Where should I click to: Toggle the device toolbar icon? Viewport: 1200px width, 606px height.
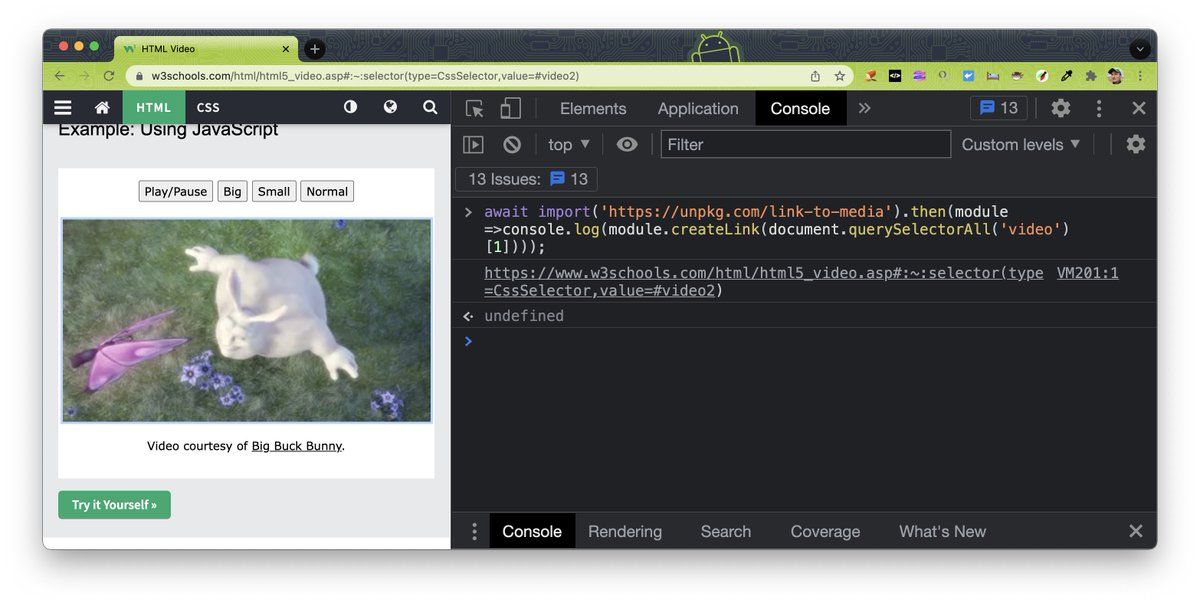click(x=510, y=108)
